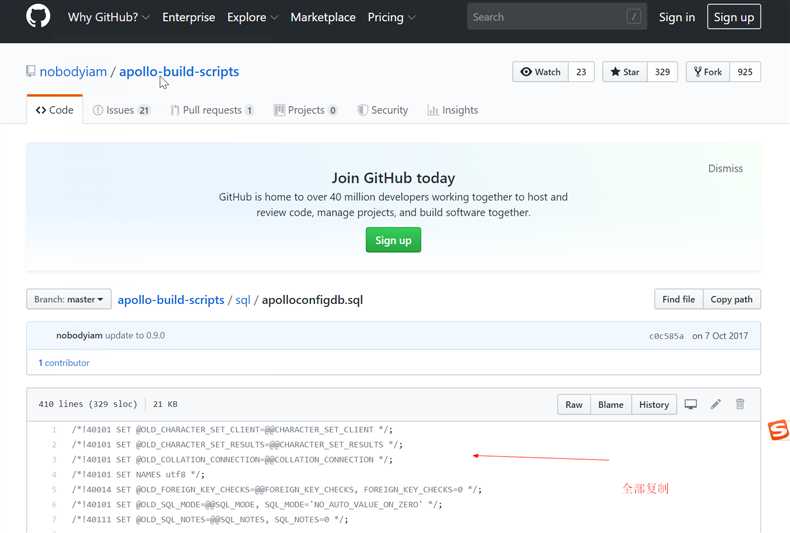Screen dimensions: 790x533
Task: Open the Blame view
Action: 611,405
